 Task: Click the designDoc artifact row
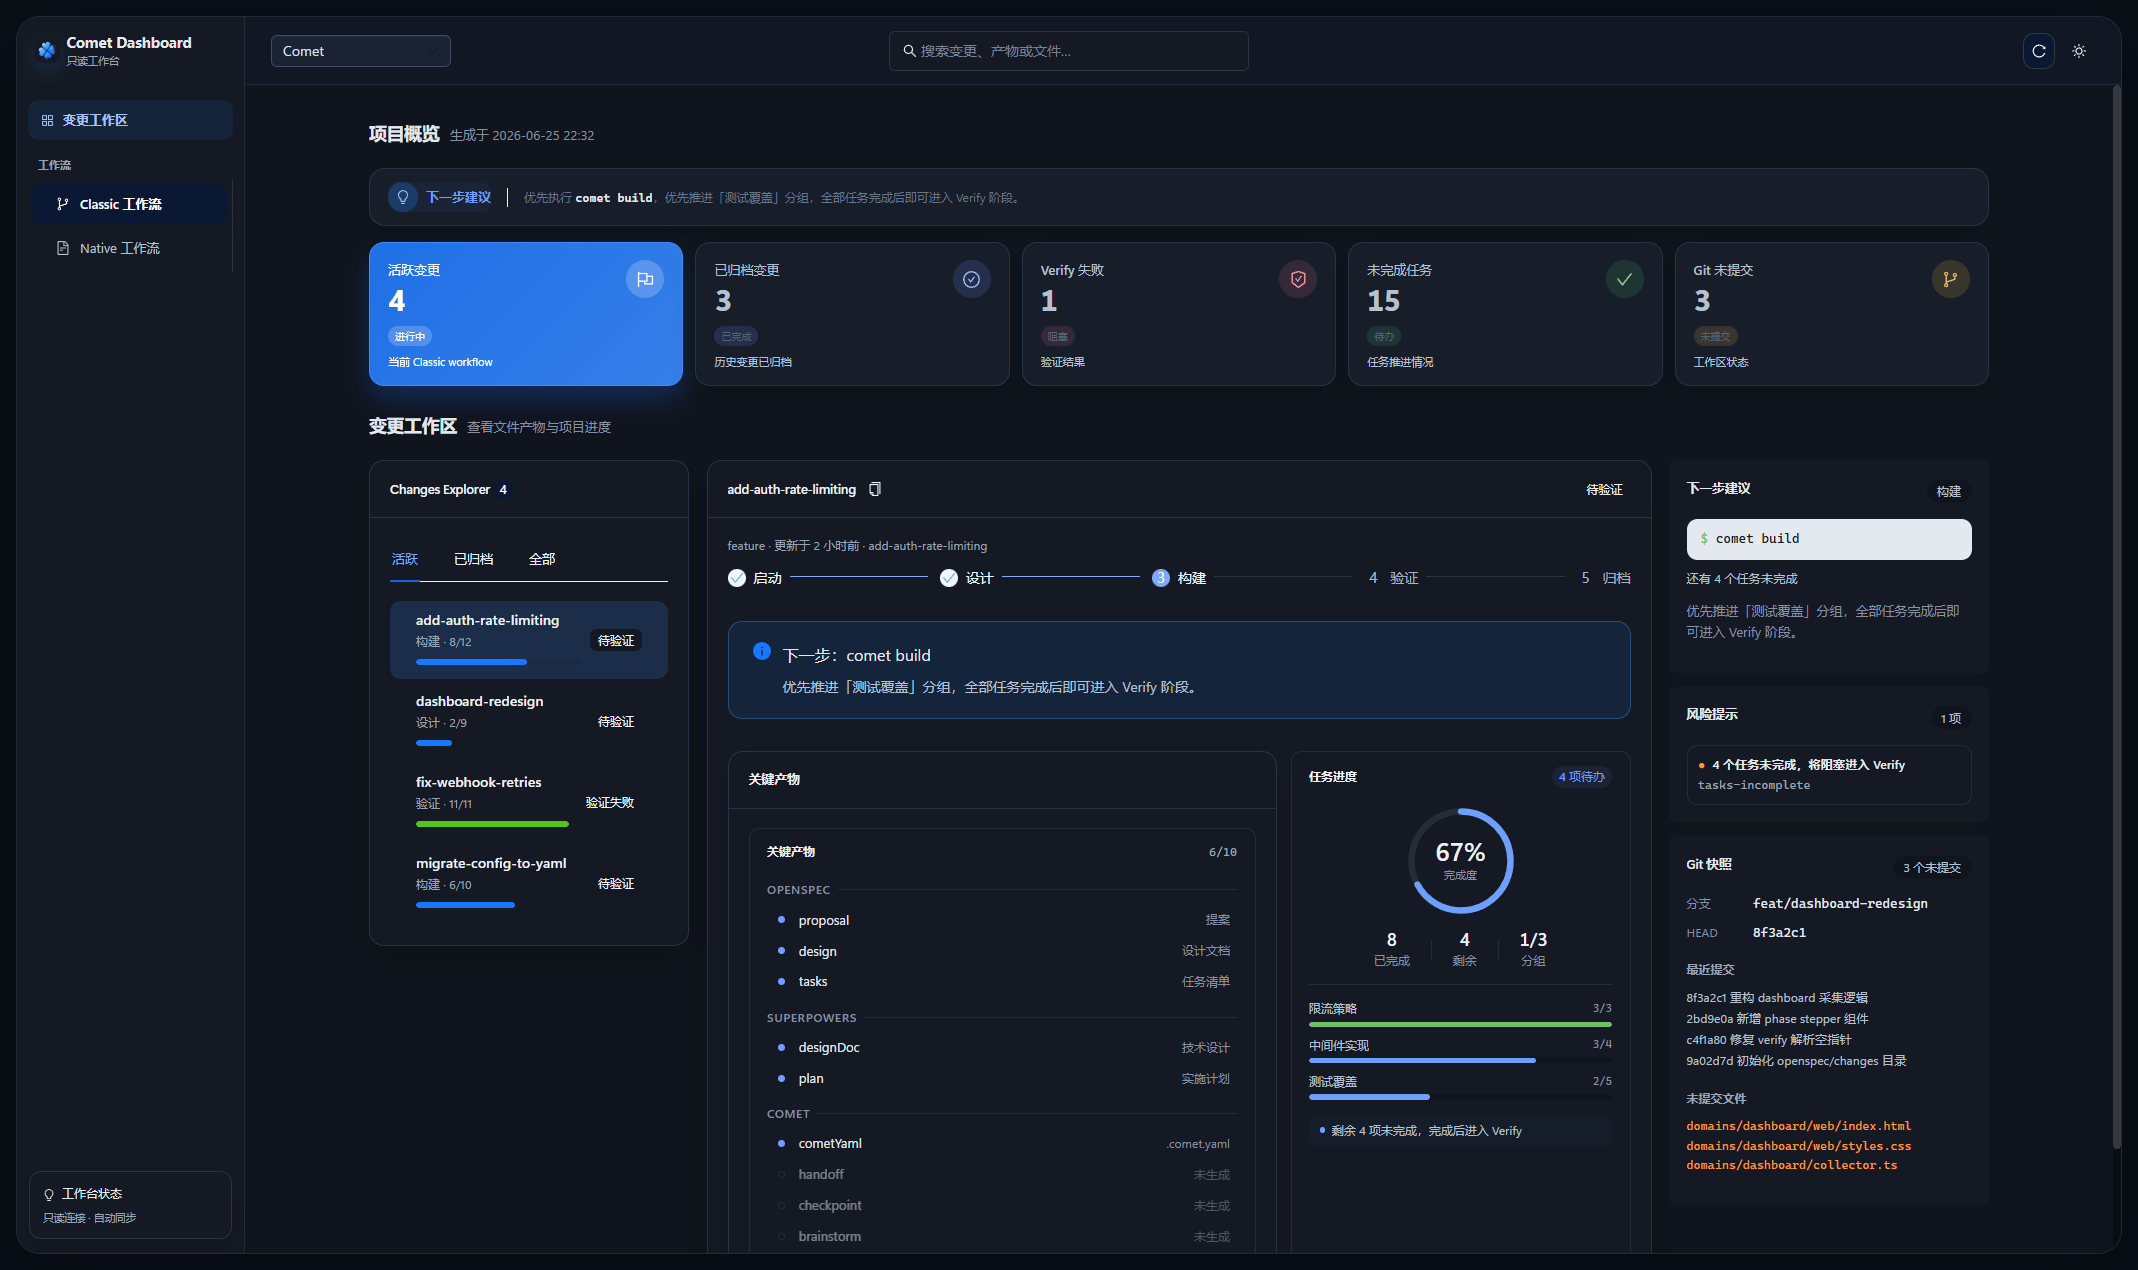pos(1002,1048)
